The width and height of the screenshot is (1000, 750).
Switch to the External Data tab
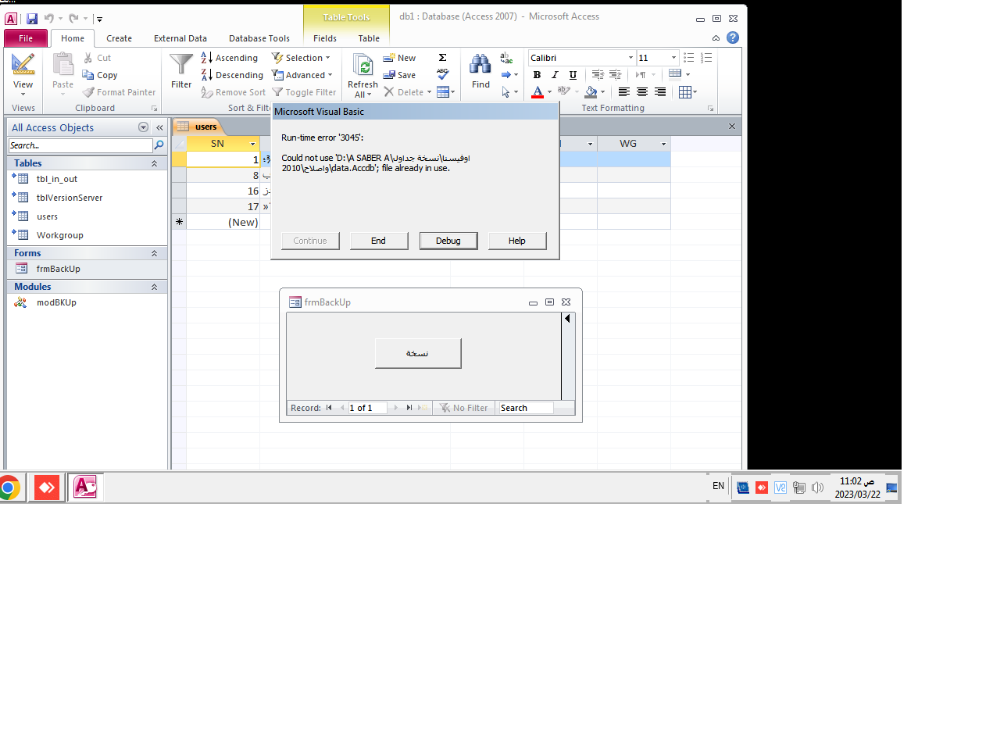coord(180,38)
